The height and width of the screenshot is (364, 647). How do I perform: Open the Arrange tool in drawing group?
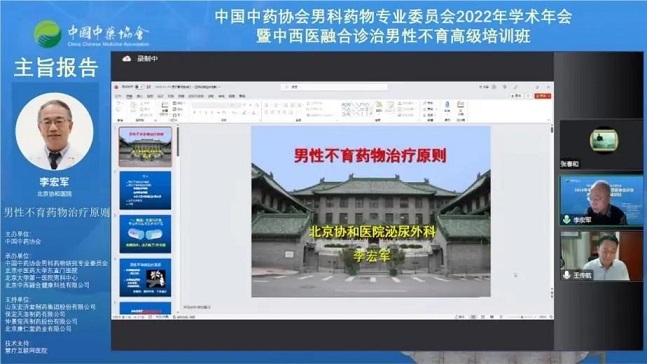(378, 109)
